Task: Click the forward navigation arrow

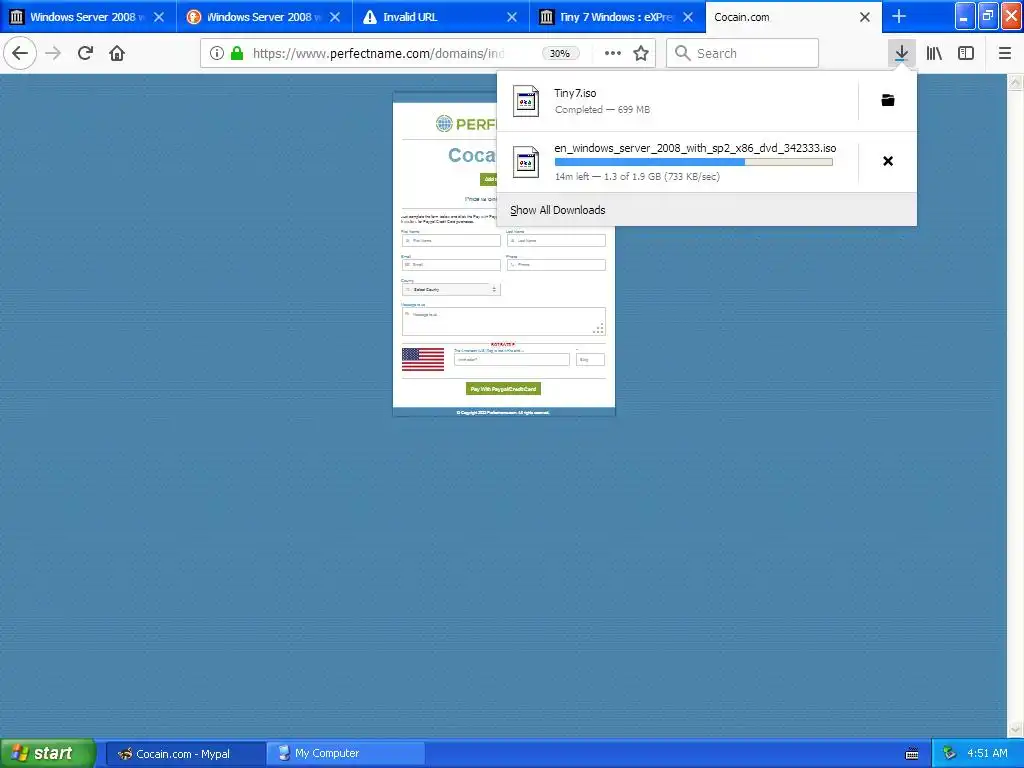Action: [54, 53]
